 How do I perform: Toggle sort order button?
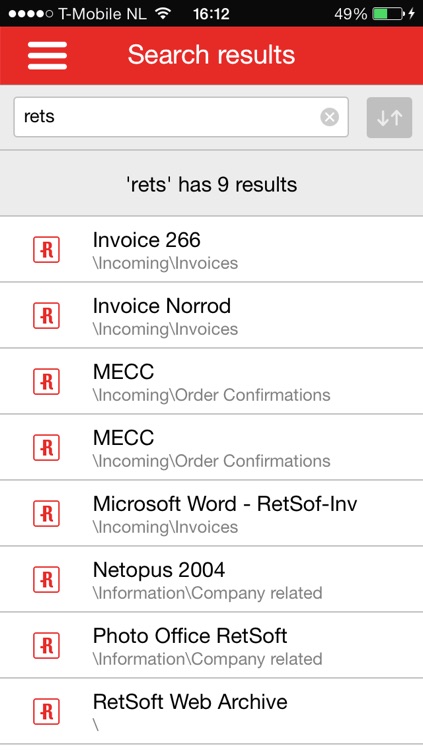[x=389, y=117]
